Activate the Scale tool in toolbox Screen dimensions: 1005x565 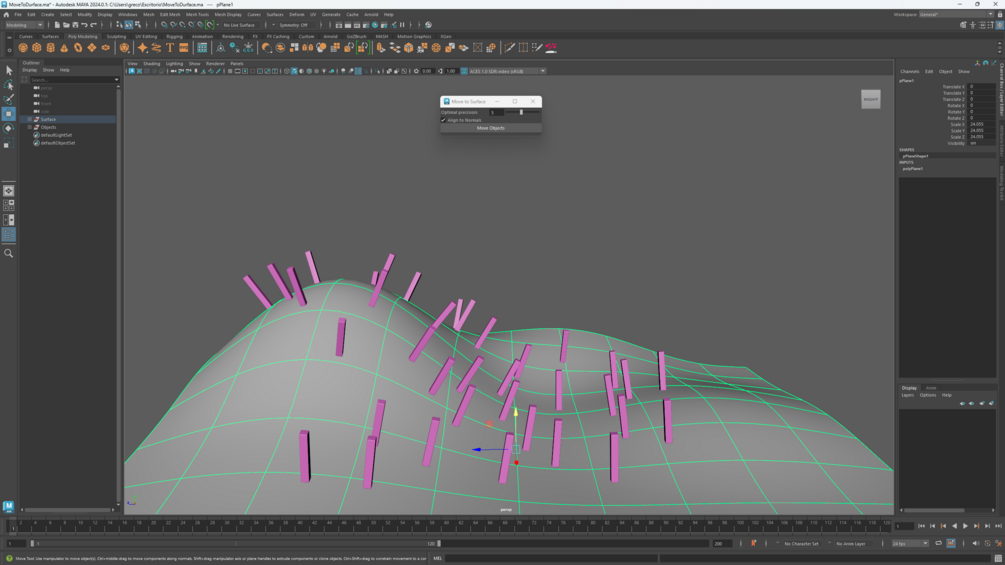pyautogui.click(x=8, y=143)
